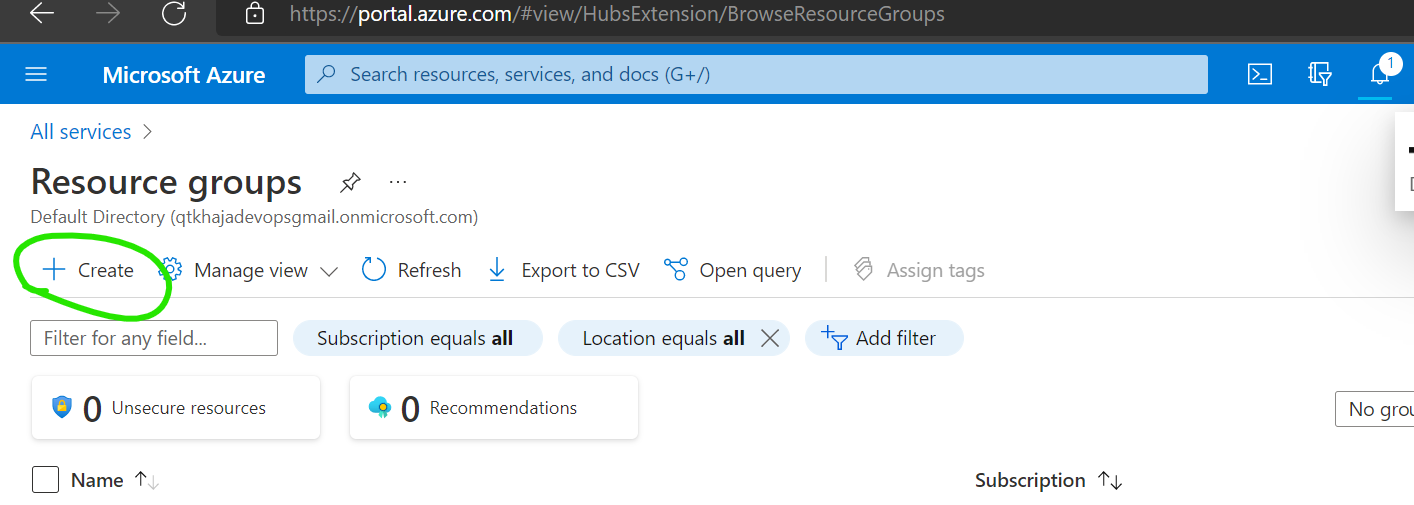The width and height of the screenshot is (1414, 505).
Task: Open the notifications bell
Action: coord(1380,75)
